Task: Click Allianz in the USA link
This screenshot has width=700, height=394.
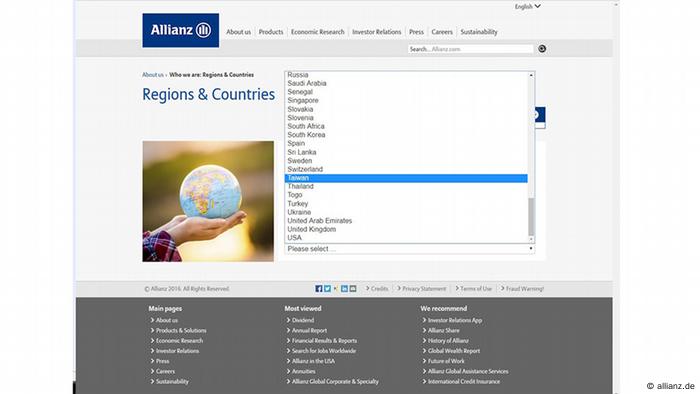Action: pyautogui.click(x=313, y=361)
